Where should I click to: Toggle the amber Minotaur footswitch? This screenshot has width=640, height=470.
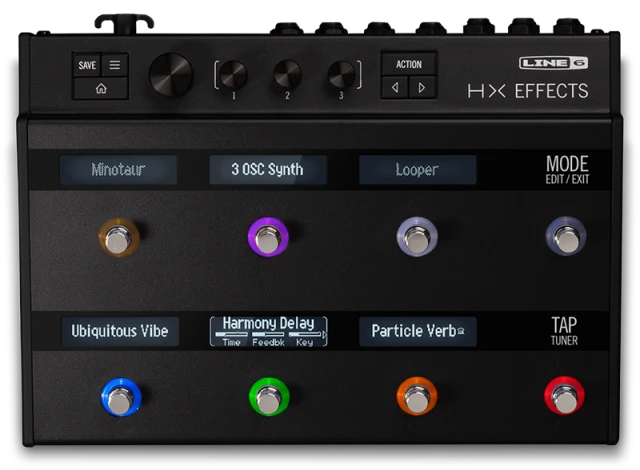coord(119,237)
